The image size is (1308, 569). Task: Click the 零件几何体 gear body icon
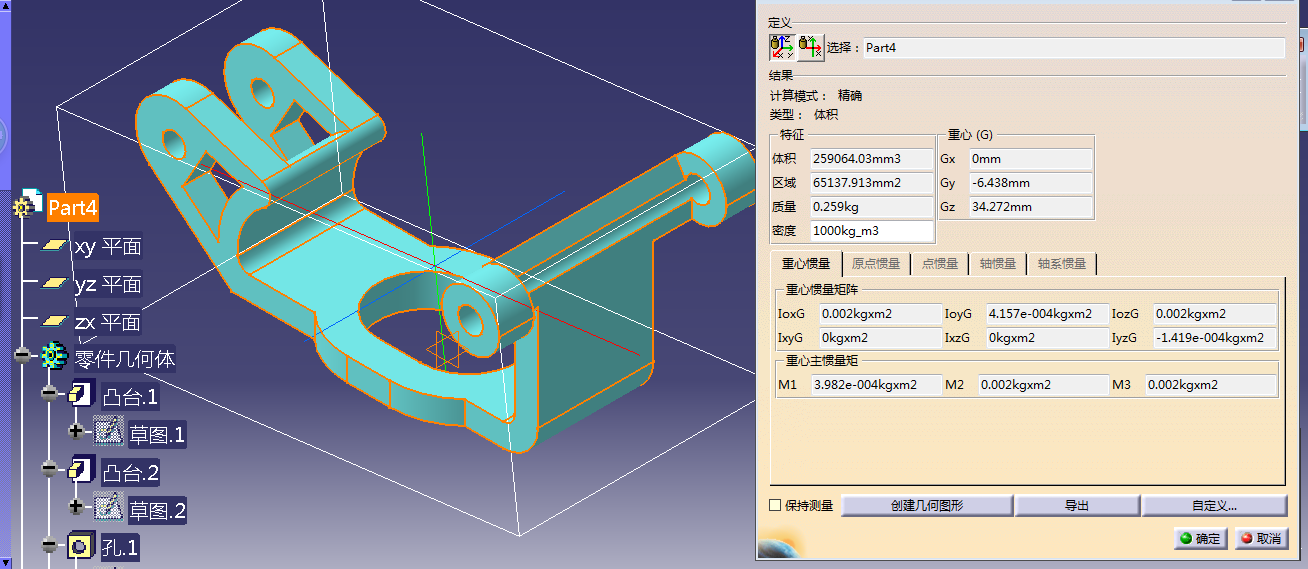click(53, 357)
